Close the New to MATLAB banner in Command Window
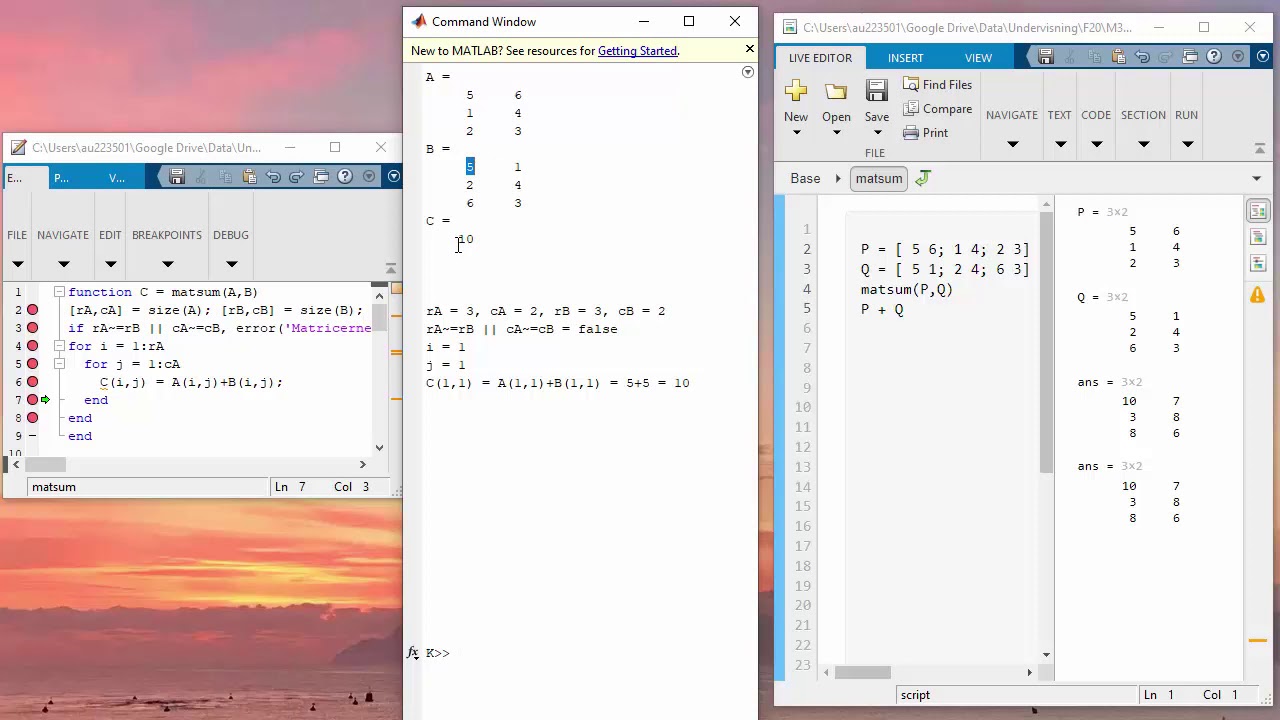Screen dimensions: 1280x720 (x=749, y=49)
